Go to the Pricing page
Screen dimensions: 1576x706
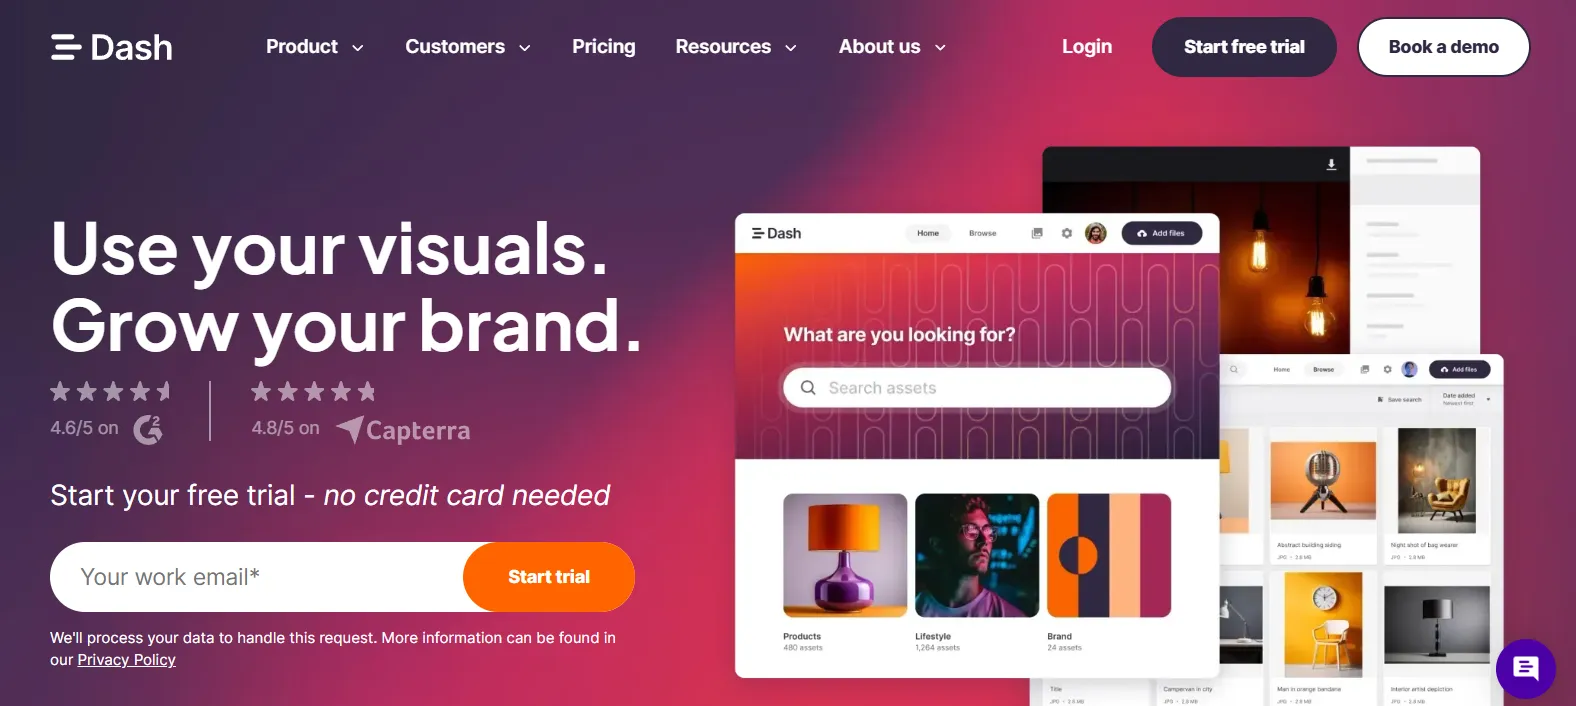(604, 47)
